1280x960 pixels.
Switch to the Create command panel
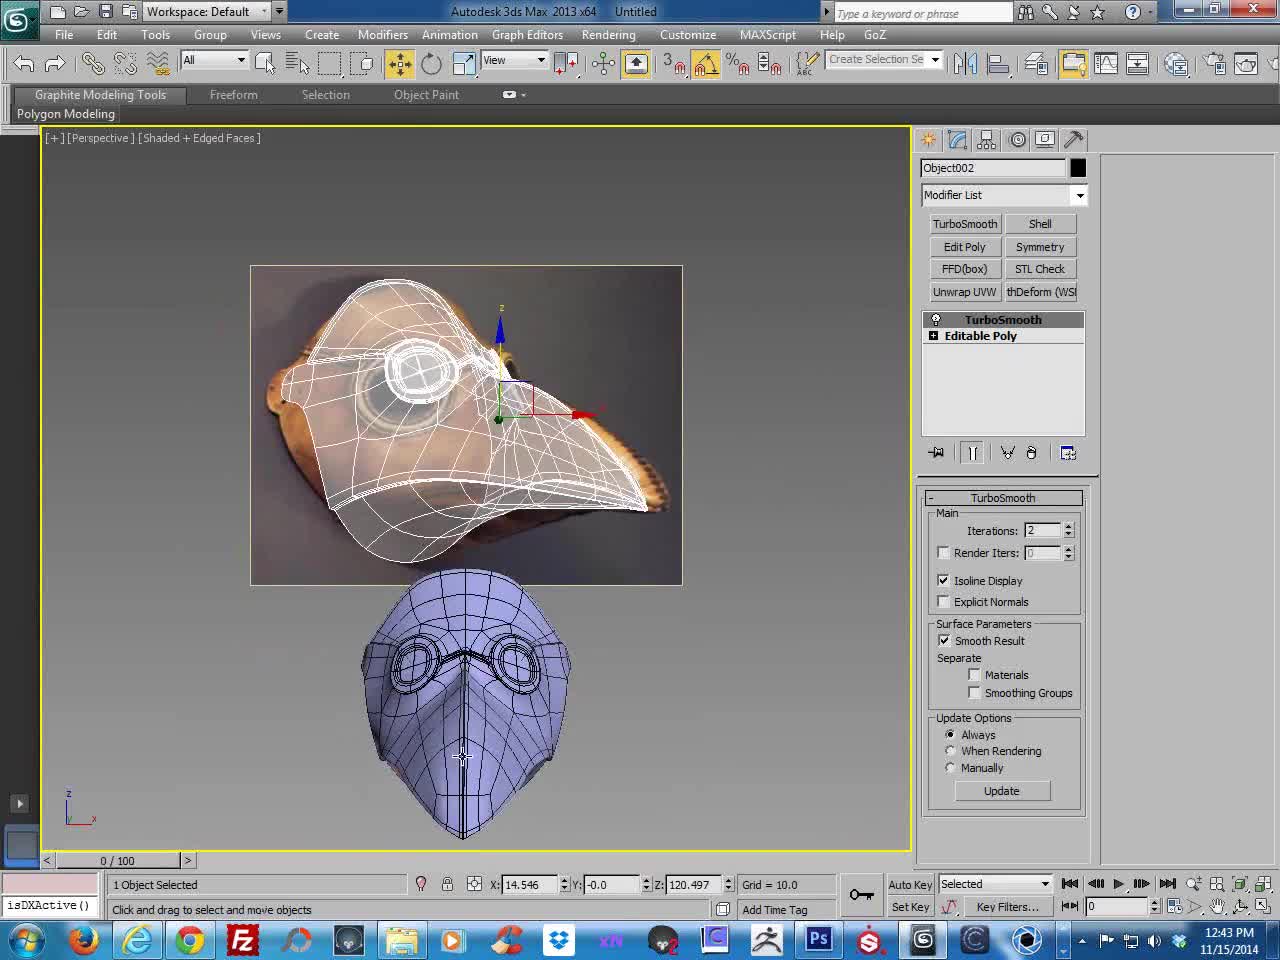tap(929, 140)
